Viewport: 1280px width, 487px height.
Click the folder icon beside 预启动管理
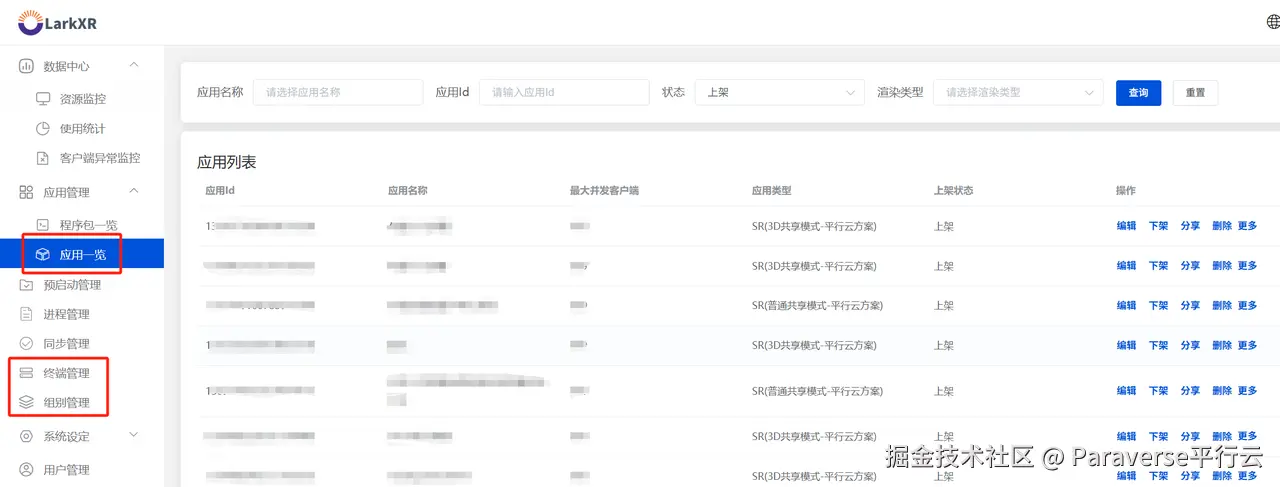(27, 285)
